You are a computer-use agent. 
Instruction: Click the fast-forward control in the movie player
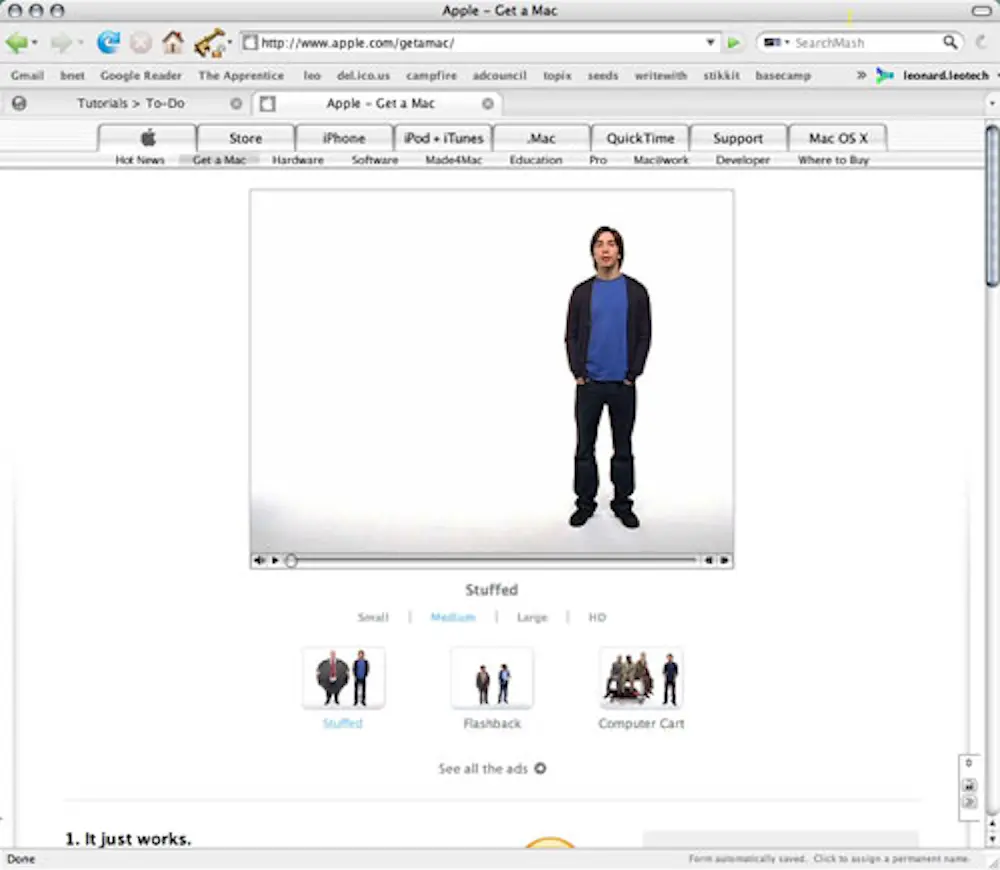726,560
